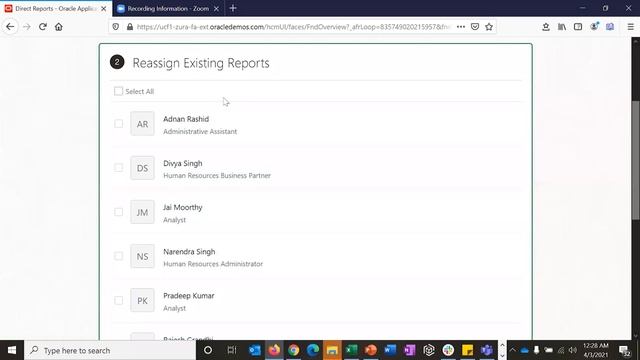Click the PK avatar thumbnail
640x360 pixels.
(x=142, y=300)
